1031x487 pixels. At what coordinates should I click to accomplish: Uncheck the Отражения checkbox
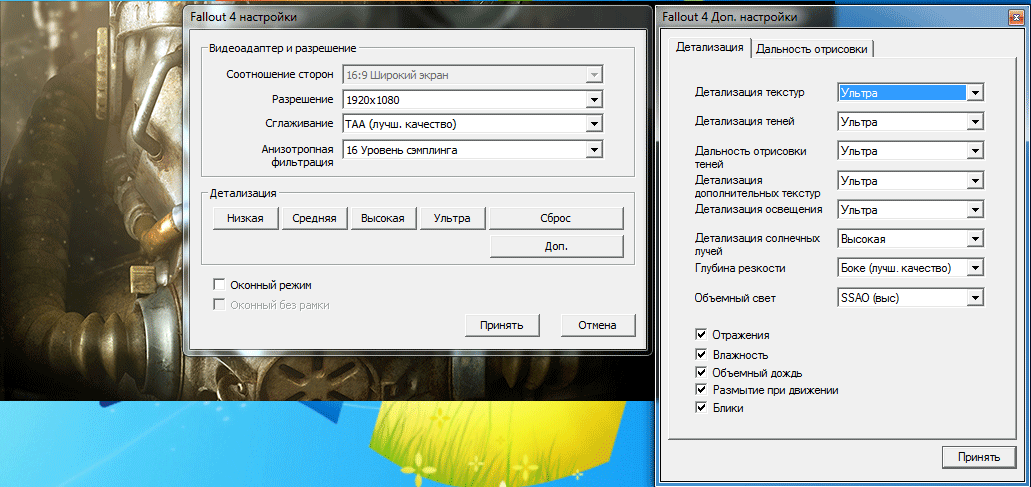click(701, 335)
